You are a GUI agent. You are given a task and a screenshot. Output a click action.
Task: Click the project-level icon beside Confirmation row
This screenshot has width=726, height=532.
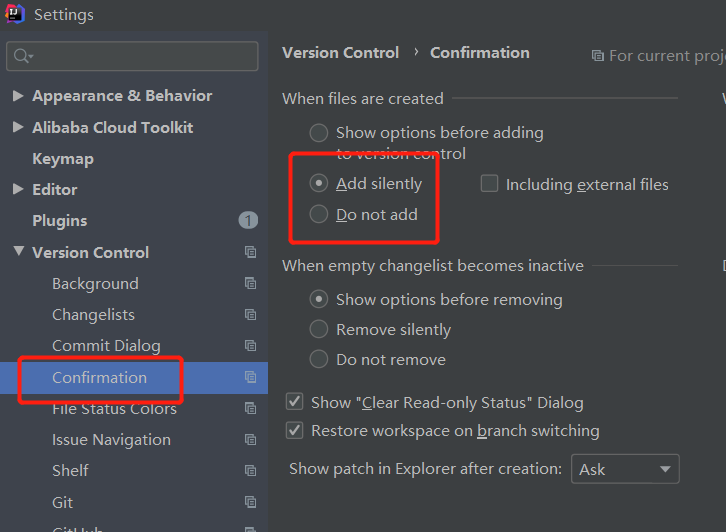click(250, 377)
